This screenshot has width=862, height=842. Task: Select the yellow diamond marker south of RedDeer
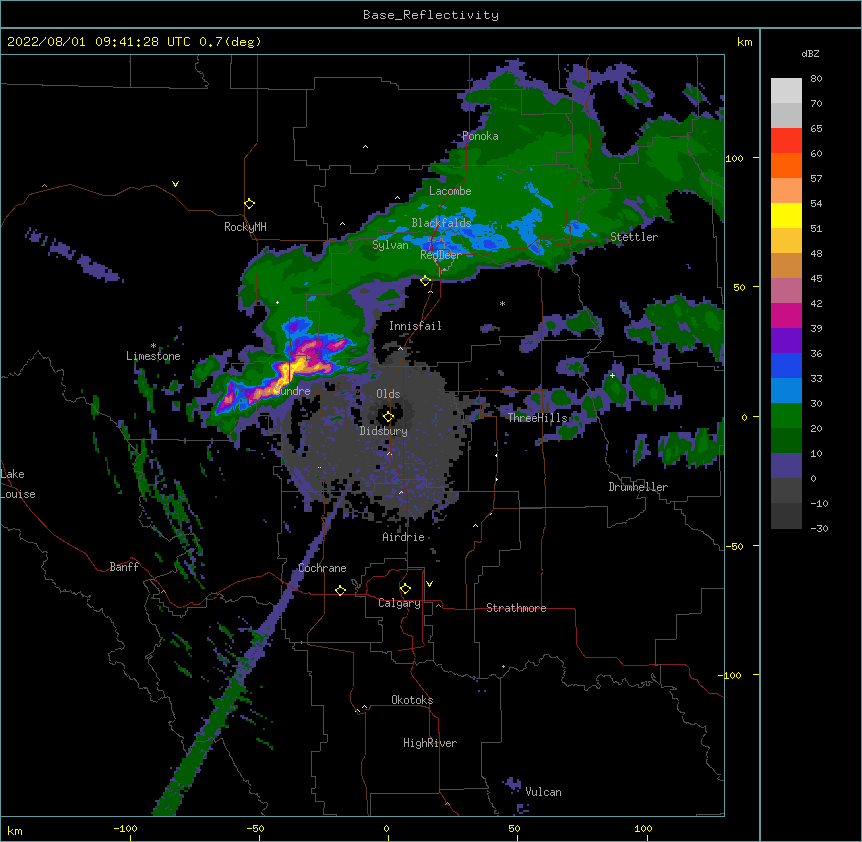pyautogui.click(x=425, y=281)
